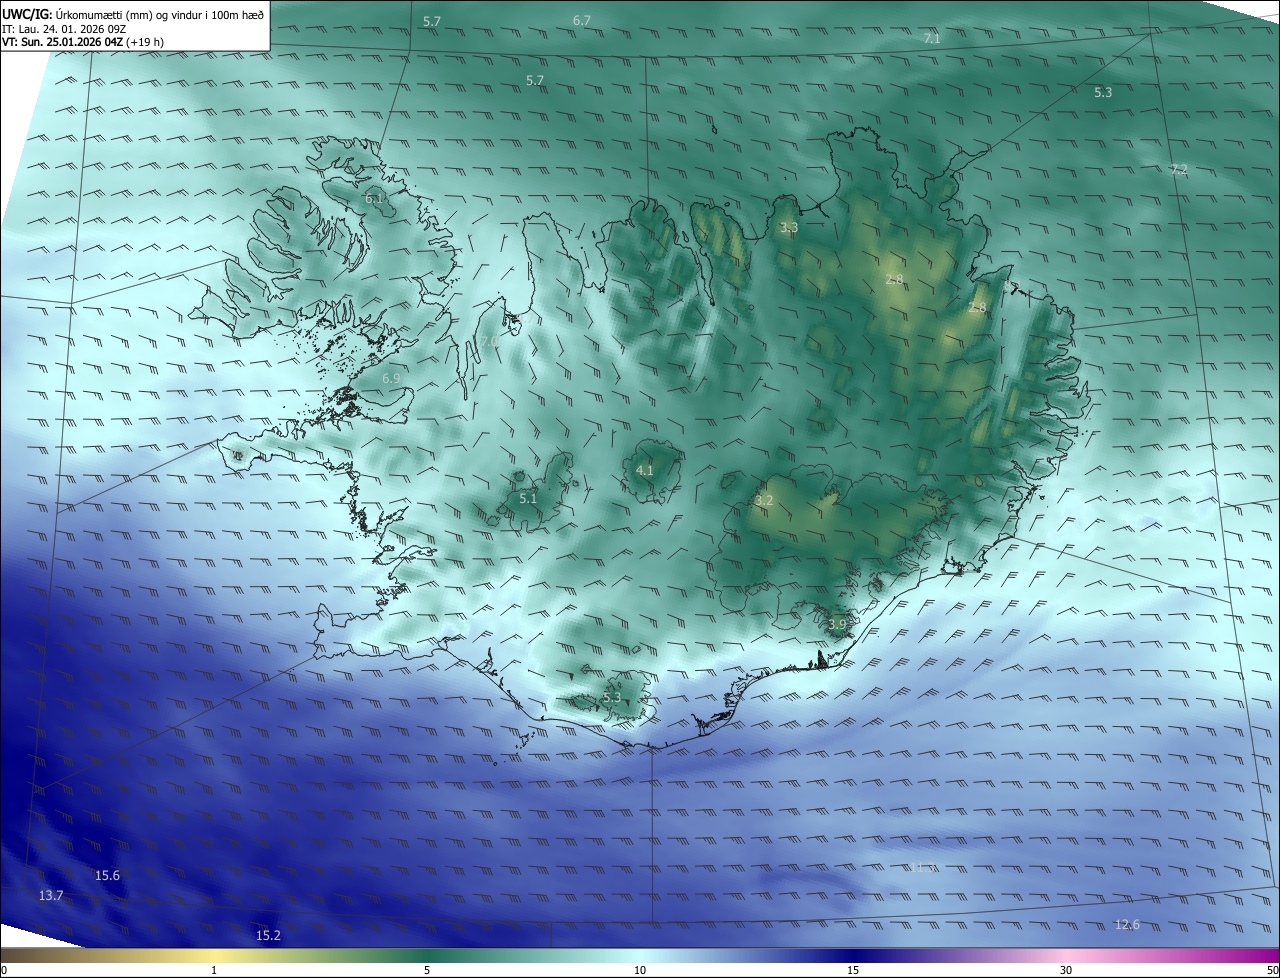Click the '0' label on the color scale
Image resolution: width=1280 pixels, height=978 pixels.
click(4, 970)
